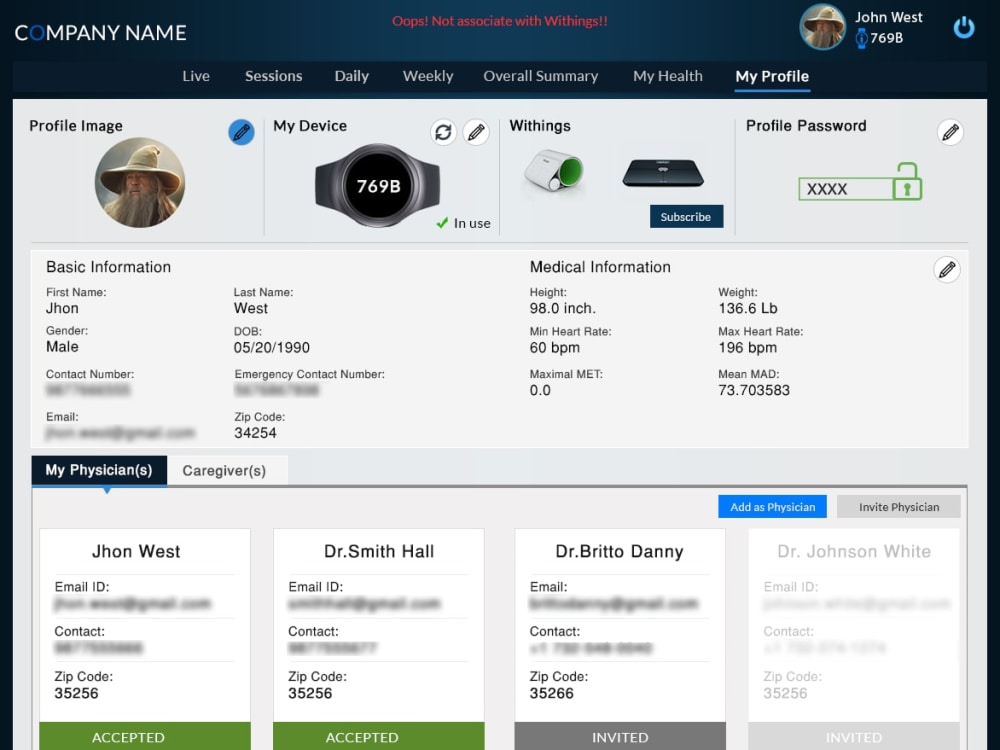Click INVITED status on Dr. Johnson White card
This screenshot has height=750, width=1000.
[854, 737]
